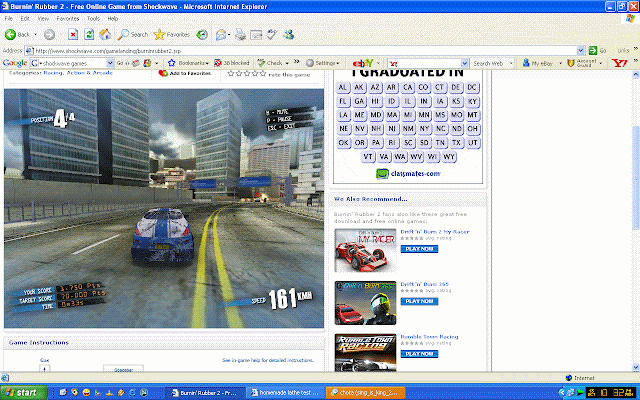This screenshot has width=640, height=400.
Task: Expand the Mail button dropdown arrow
Action: [229, 35]
